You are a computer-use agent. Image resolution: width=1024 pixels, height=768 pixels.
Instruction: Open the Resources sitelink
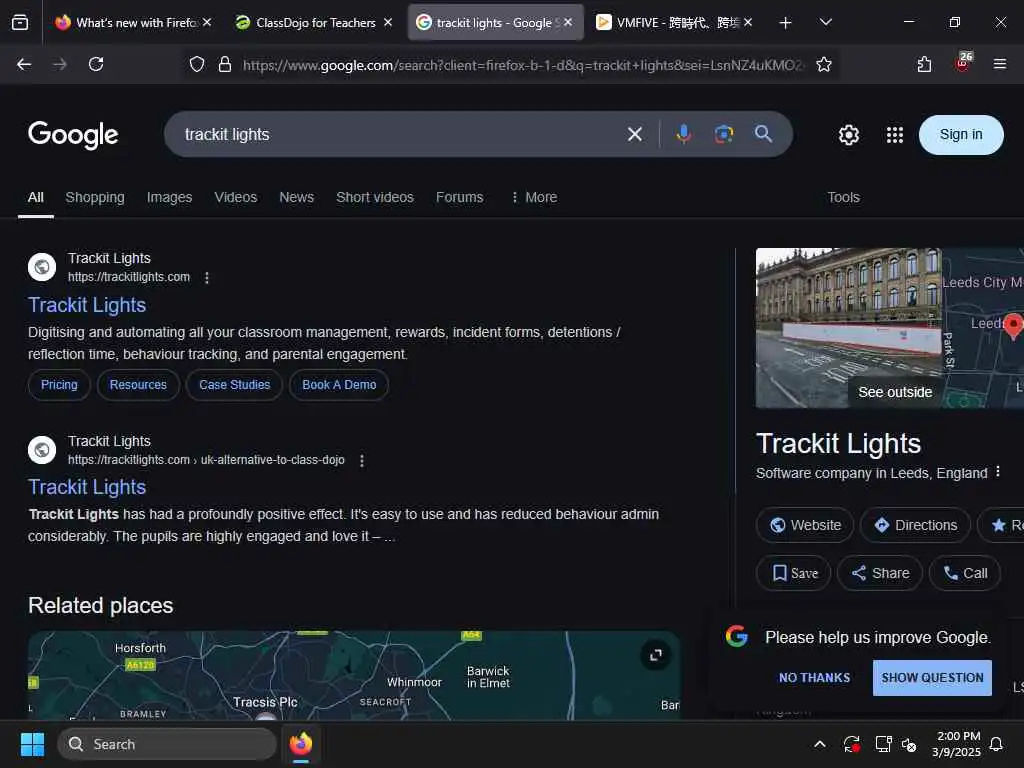[138, 385]
